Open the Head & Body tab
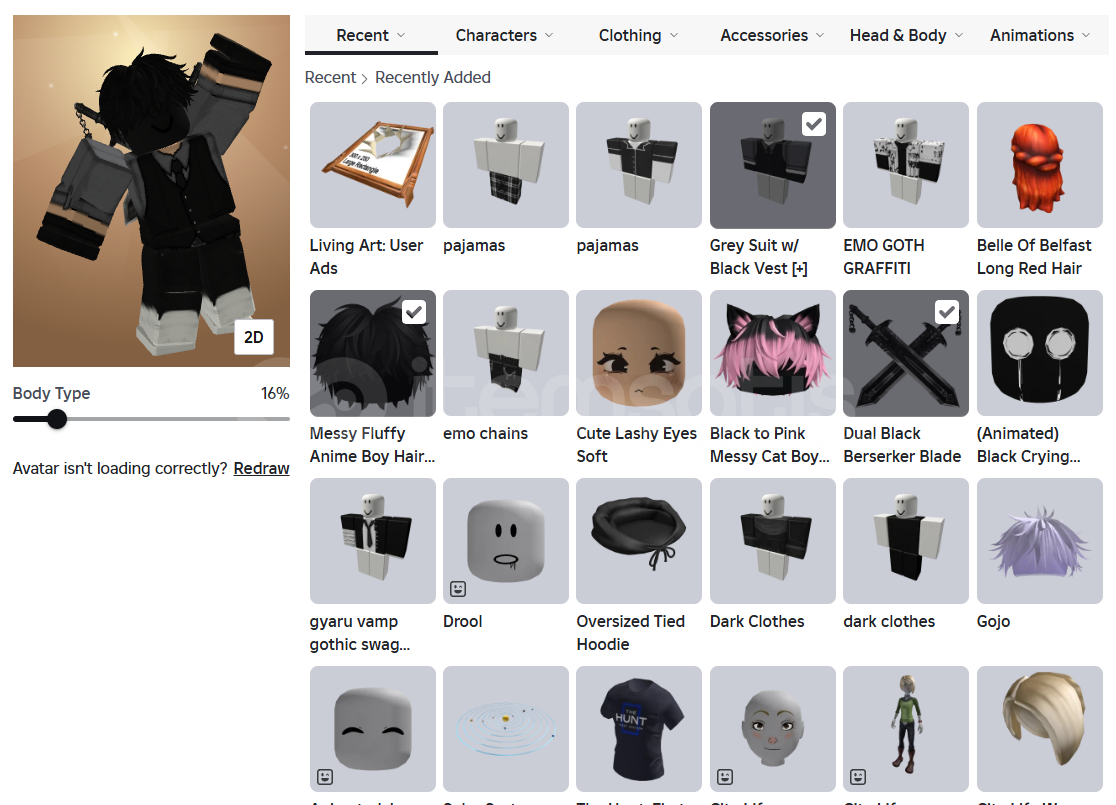 (905, 35)
